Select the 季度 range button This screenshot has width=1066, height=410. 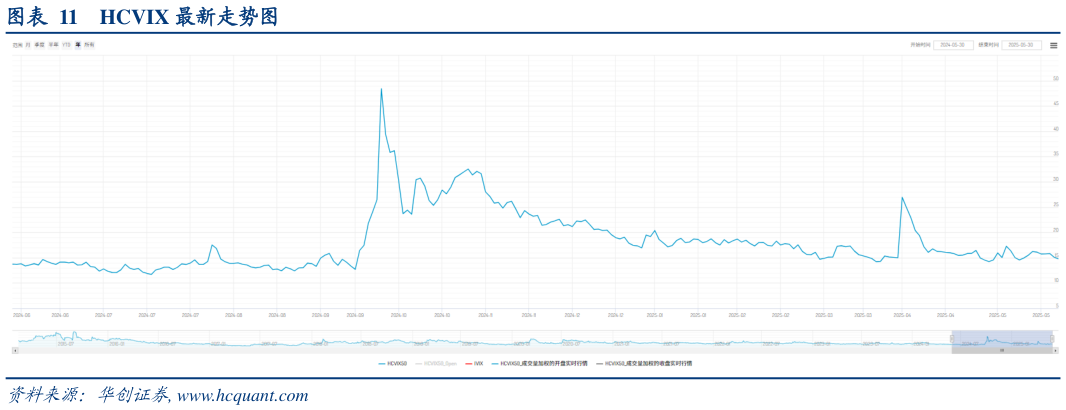pos(39,45)
